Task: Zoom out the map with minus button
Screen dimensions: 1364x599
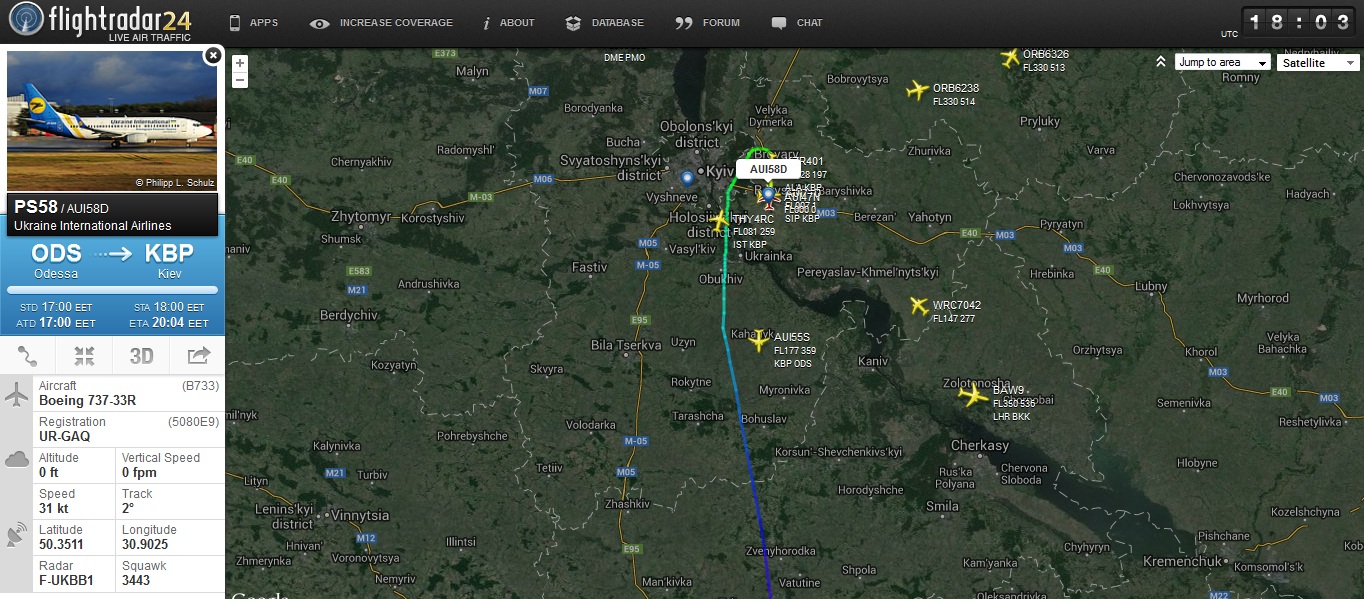Action: click(239, 80)
